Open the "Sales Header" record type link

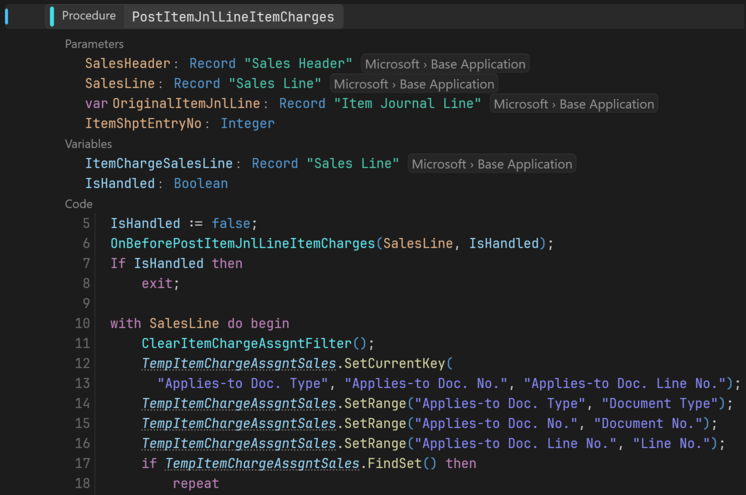pos(298,64)
